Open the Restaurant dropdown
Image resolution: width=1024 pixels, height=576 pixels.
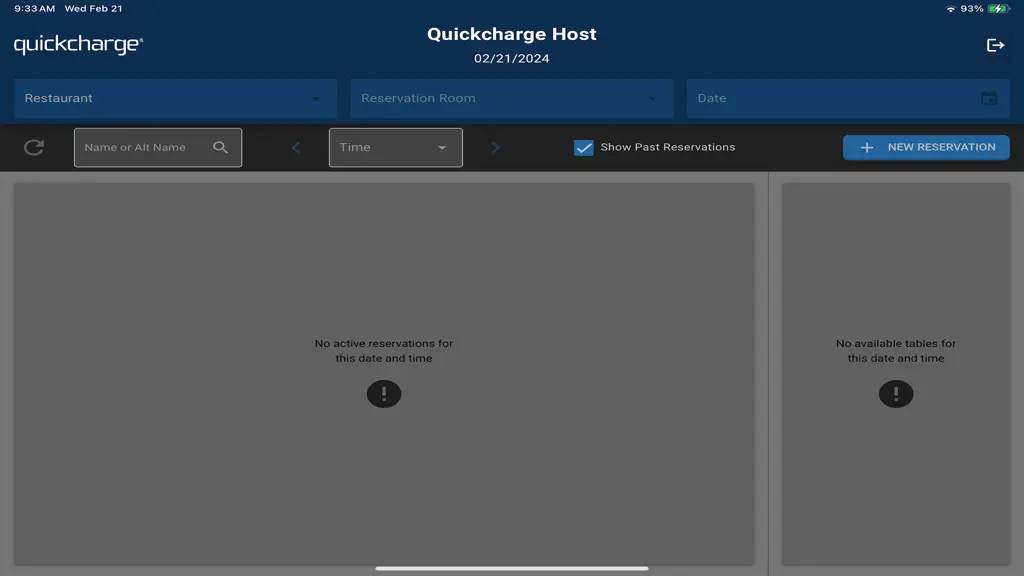(x=175, y=98)
